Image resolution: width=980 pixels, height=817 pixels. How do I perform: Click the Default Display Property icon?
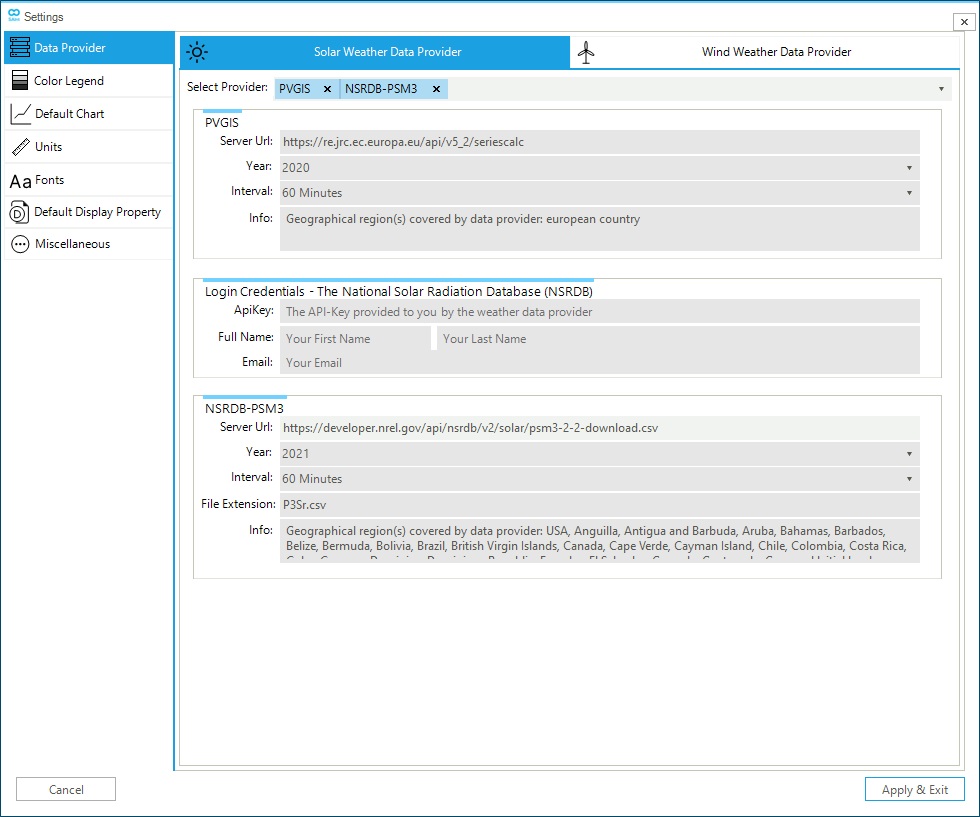point(20,212)
